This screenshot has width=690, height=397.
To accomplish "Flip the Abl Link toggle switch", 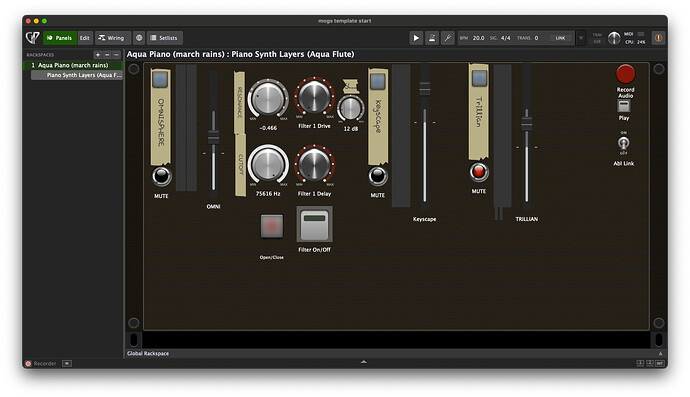I will (x=624, y=143).
